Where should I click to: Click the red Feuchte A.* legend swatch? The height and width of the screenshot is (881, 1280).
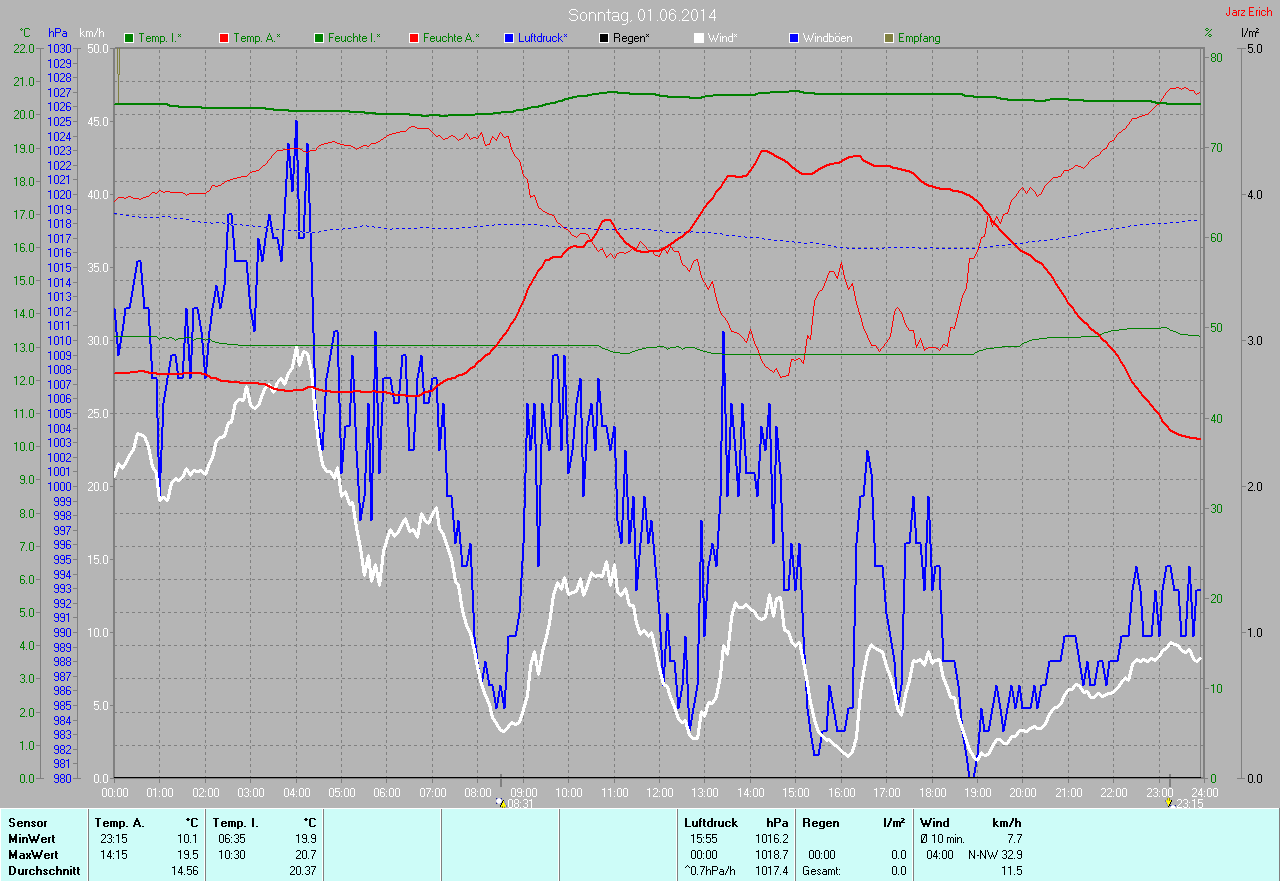click(414, 38)
